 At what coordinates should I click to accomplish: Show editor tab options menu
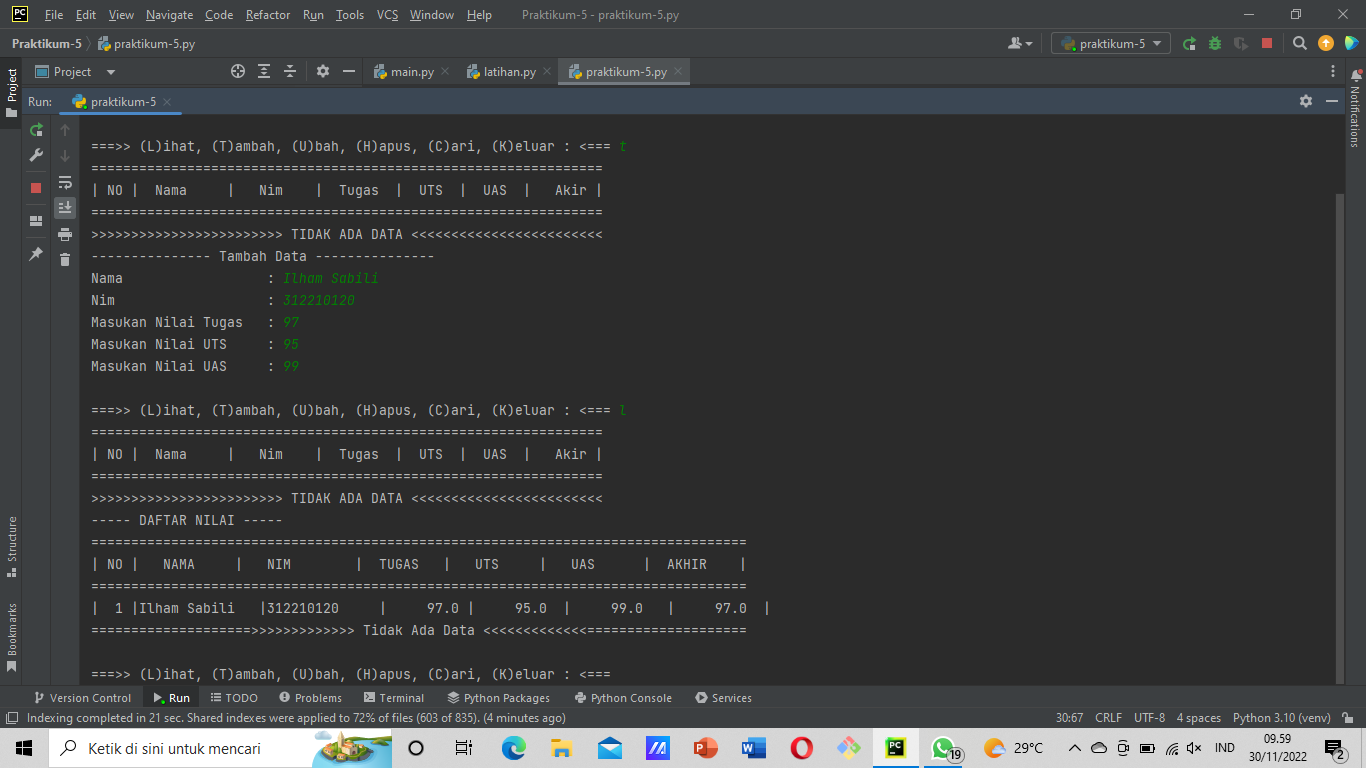point(1333,71)
